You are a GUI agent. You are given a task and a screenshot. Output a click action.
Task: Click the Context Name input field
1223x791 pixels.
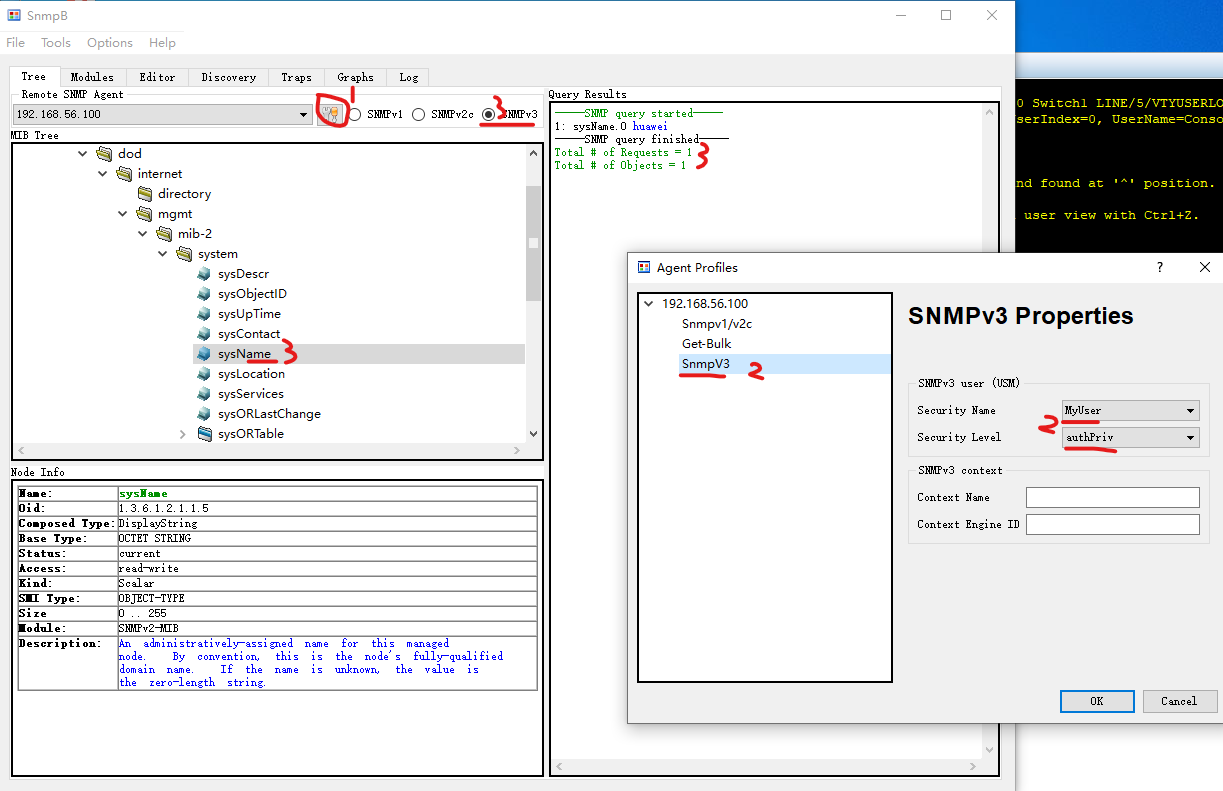point(1112,497)
